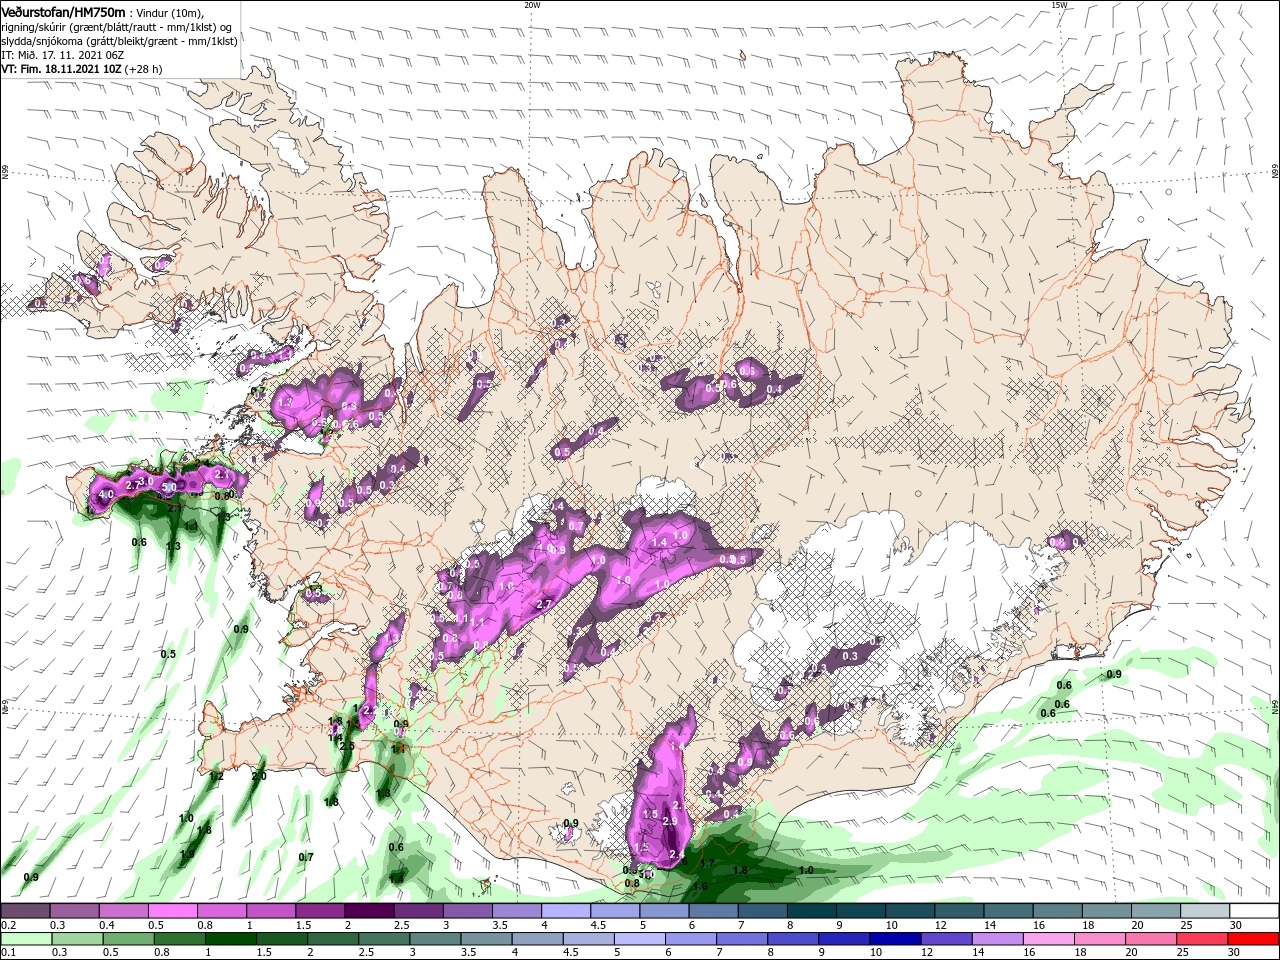Click the black 1.6 value offshore in the south

[x=700, y=886]
